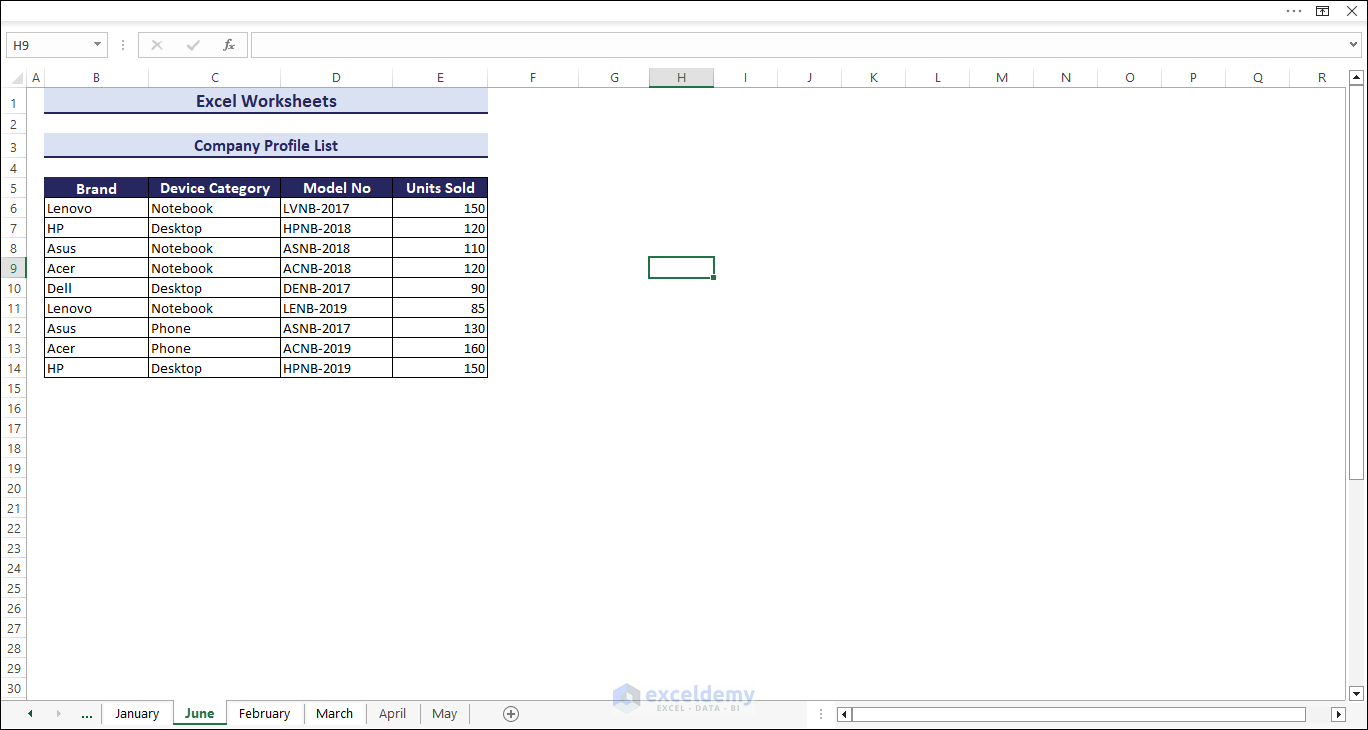Click the formula bar Cancel X icon
Screen dimensions: 1368x730
tap(157, 45)
